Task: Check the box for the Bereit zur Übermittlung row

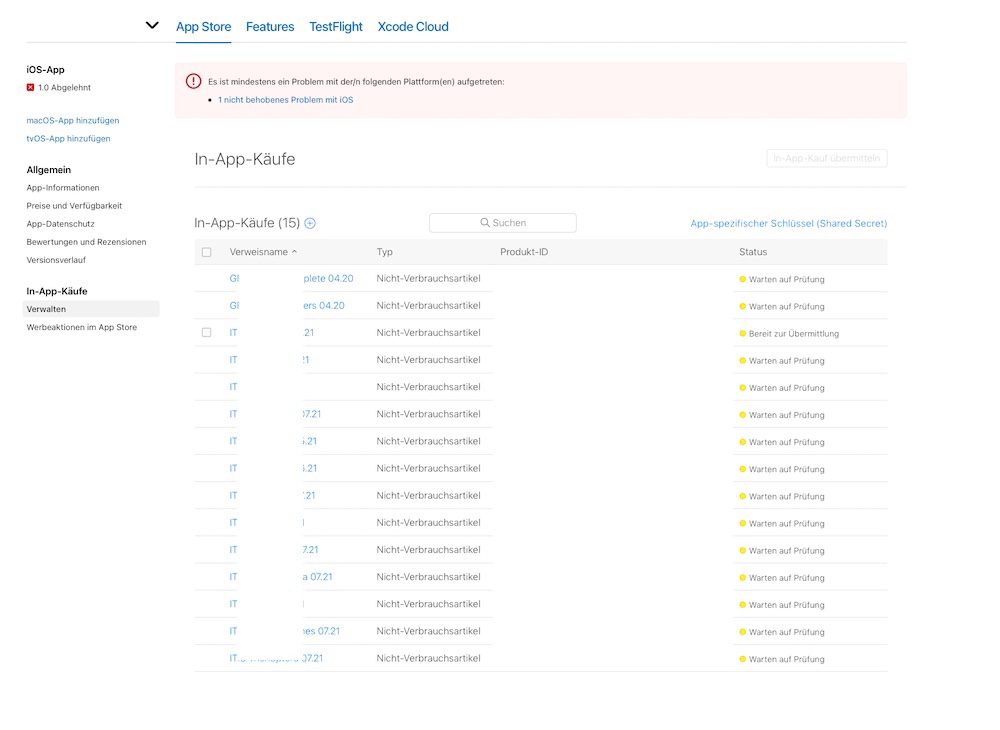Action: coord(207,333)
